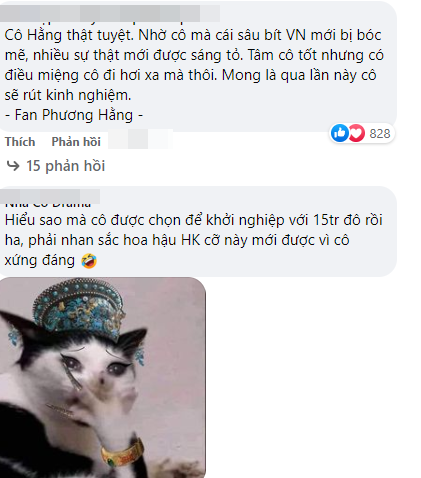Click Phản hồi under the first comment
The image size is (421, 478).
point(76,142)
